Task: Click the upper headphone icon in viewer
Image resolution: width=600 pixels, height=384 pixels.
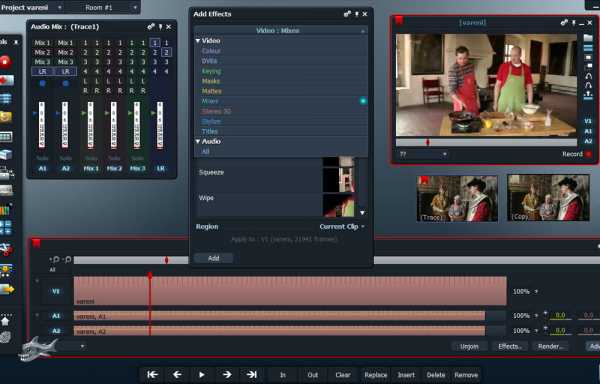Action: (x=588, y=76)
